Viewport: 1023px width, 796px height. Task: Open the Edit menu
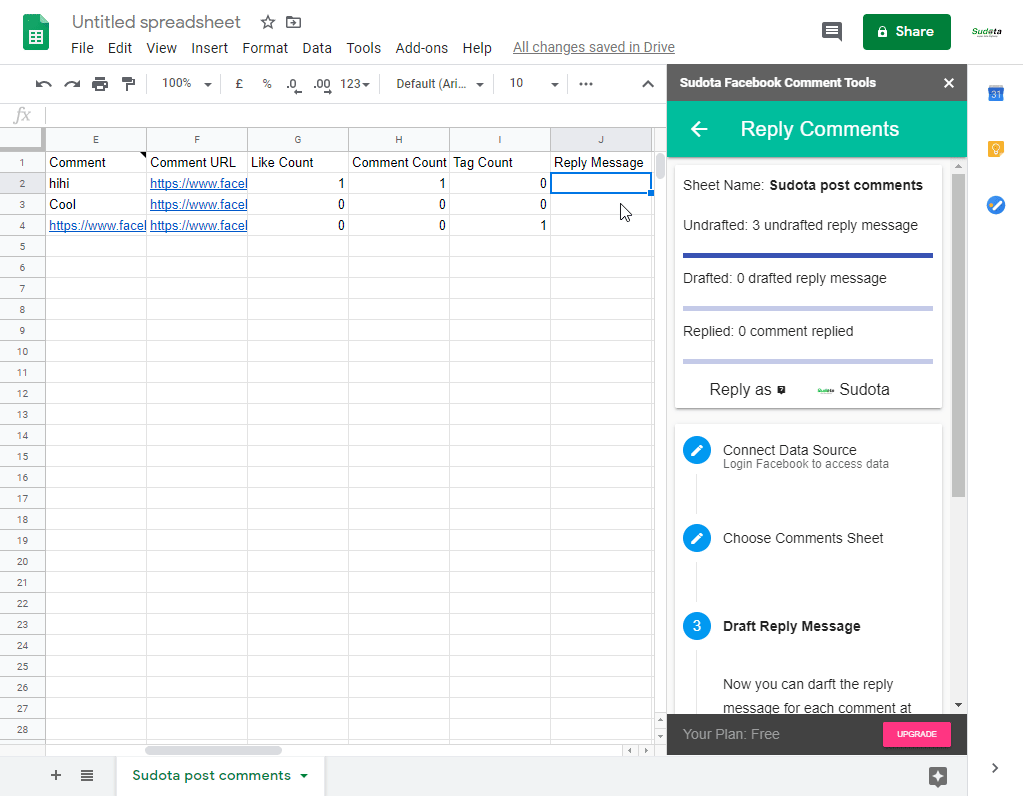tap(120, 48)
